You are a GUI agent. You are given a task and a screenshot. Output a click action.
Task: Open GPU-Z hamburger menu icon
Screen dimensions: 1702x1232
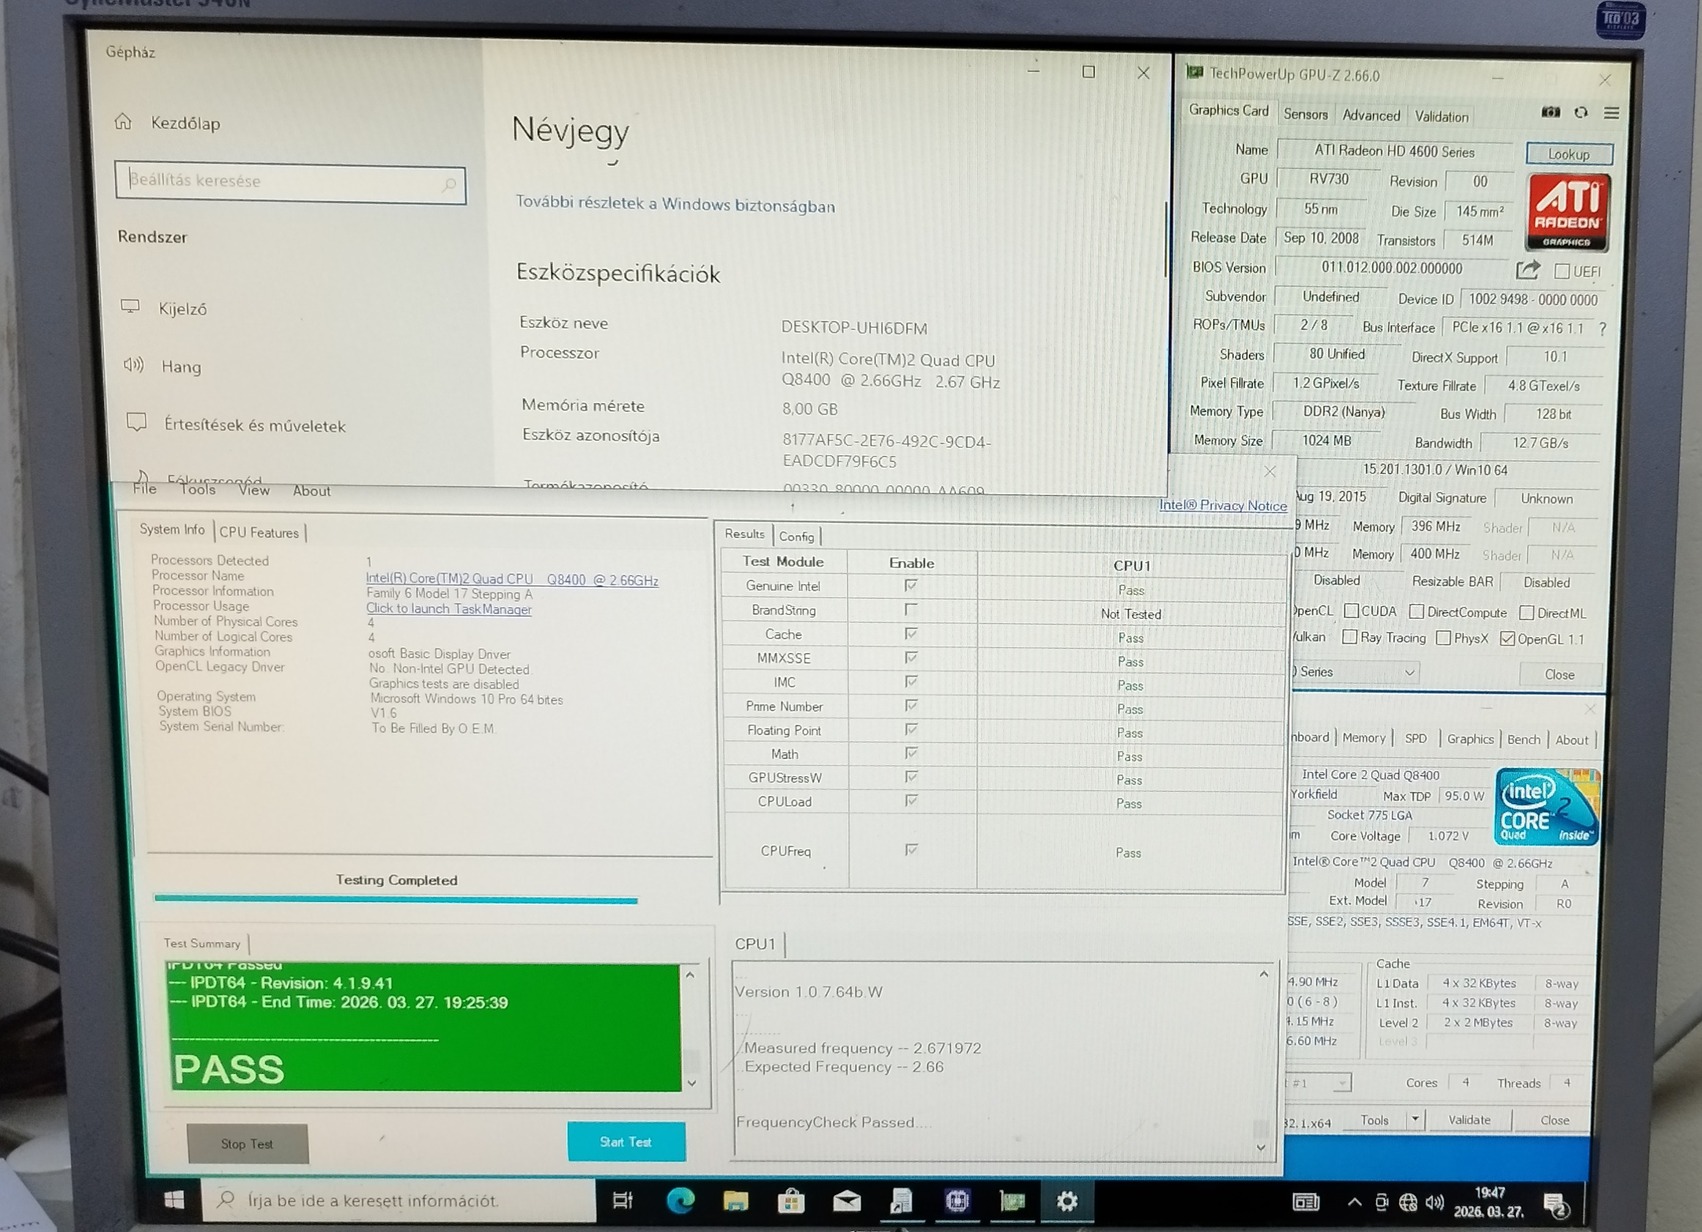[1611, 113]
